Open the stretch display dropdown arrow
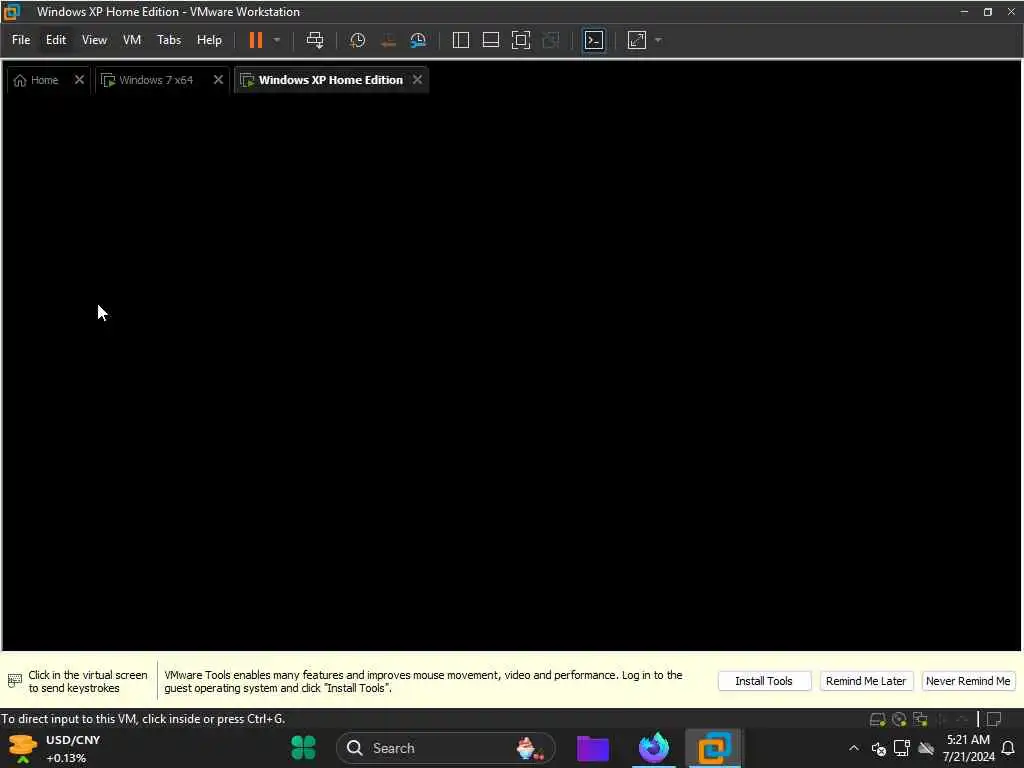Image resolution: width=1024 pixels, height=768 pixels. [658, 40]
